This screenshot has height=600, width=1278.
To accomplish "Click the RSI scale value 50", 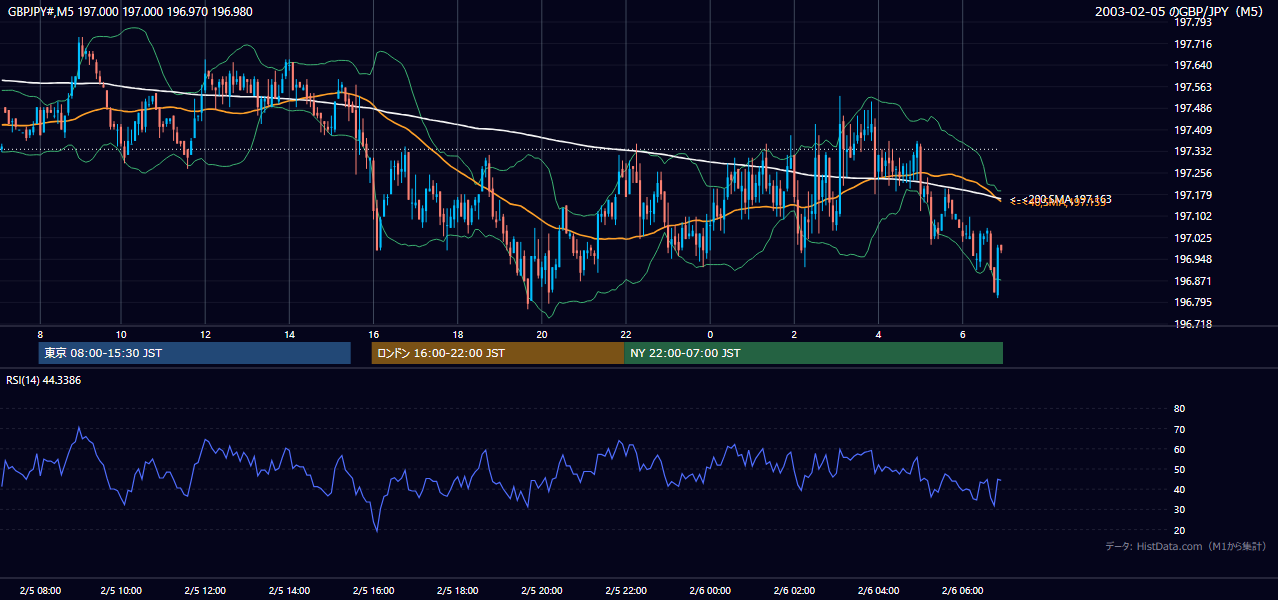I will [x=1179, y=469].
